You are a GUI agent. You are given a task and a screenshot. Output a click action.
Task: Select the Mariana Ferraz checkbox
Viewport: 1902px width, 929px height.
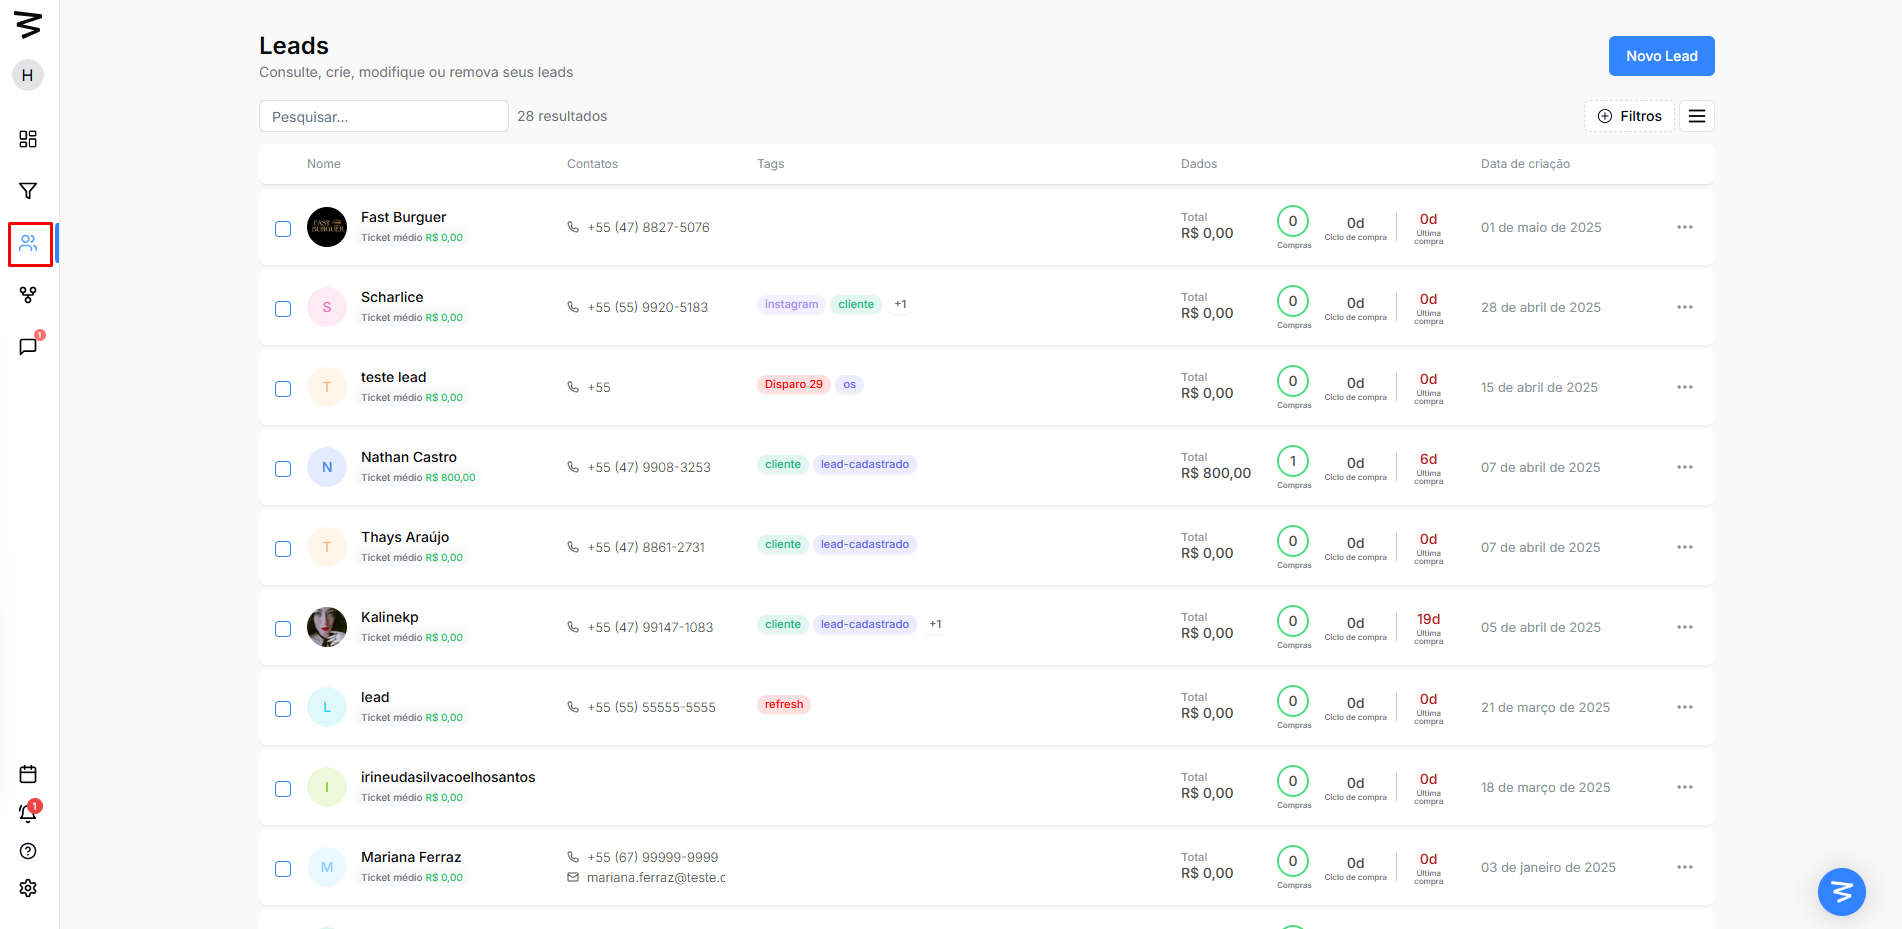pos(283,869)
